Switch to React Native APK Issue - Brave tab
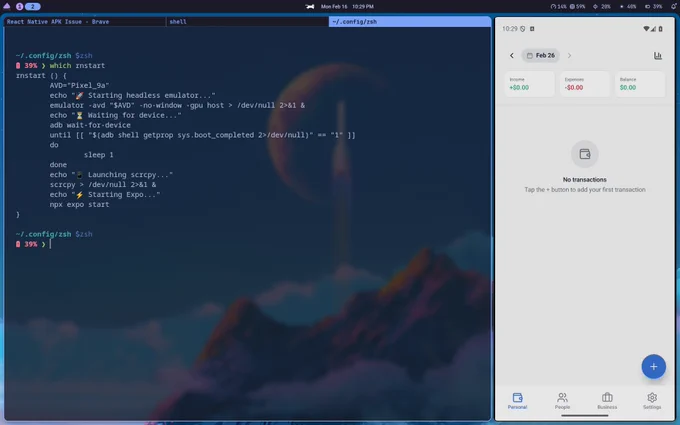 (x=85, y=21)
